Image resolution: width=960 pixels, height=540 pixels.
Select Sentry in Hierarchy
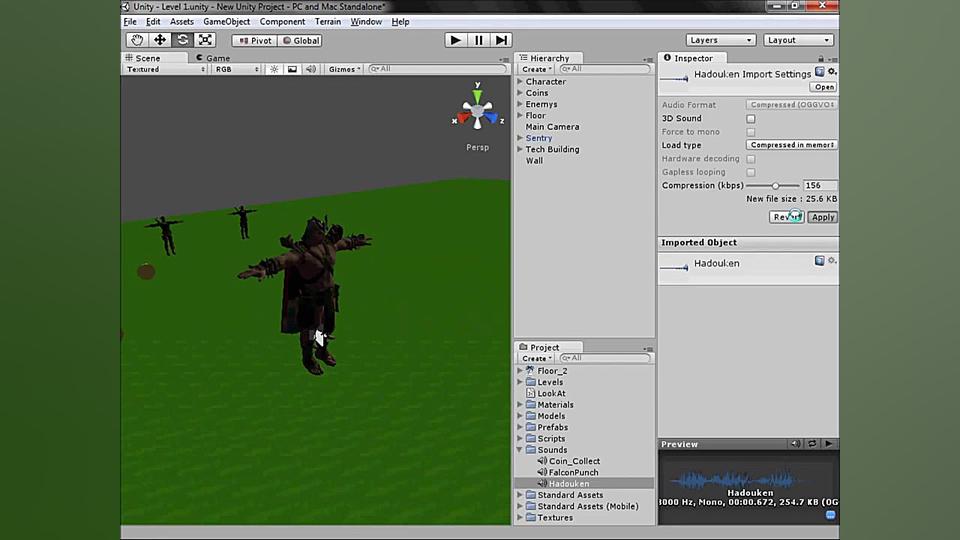click(539, 138)
